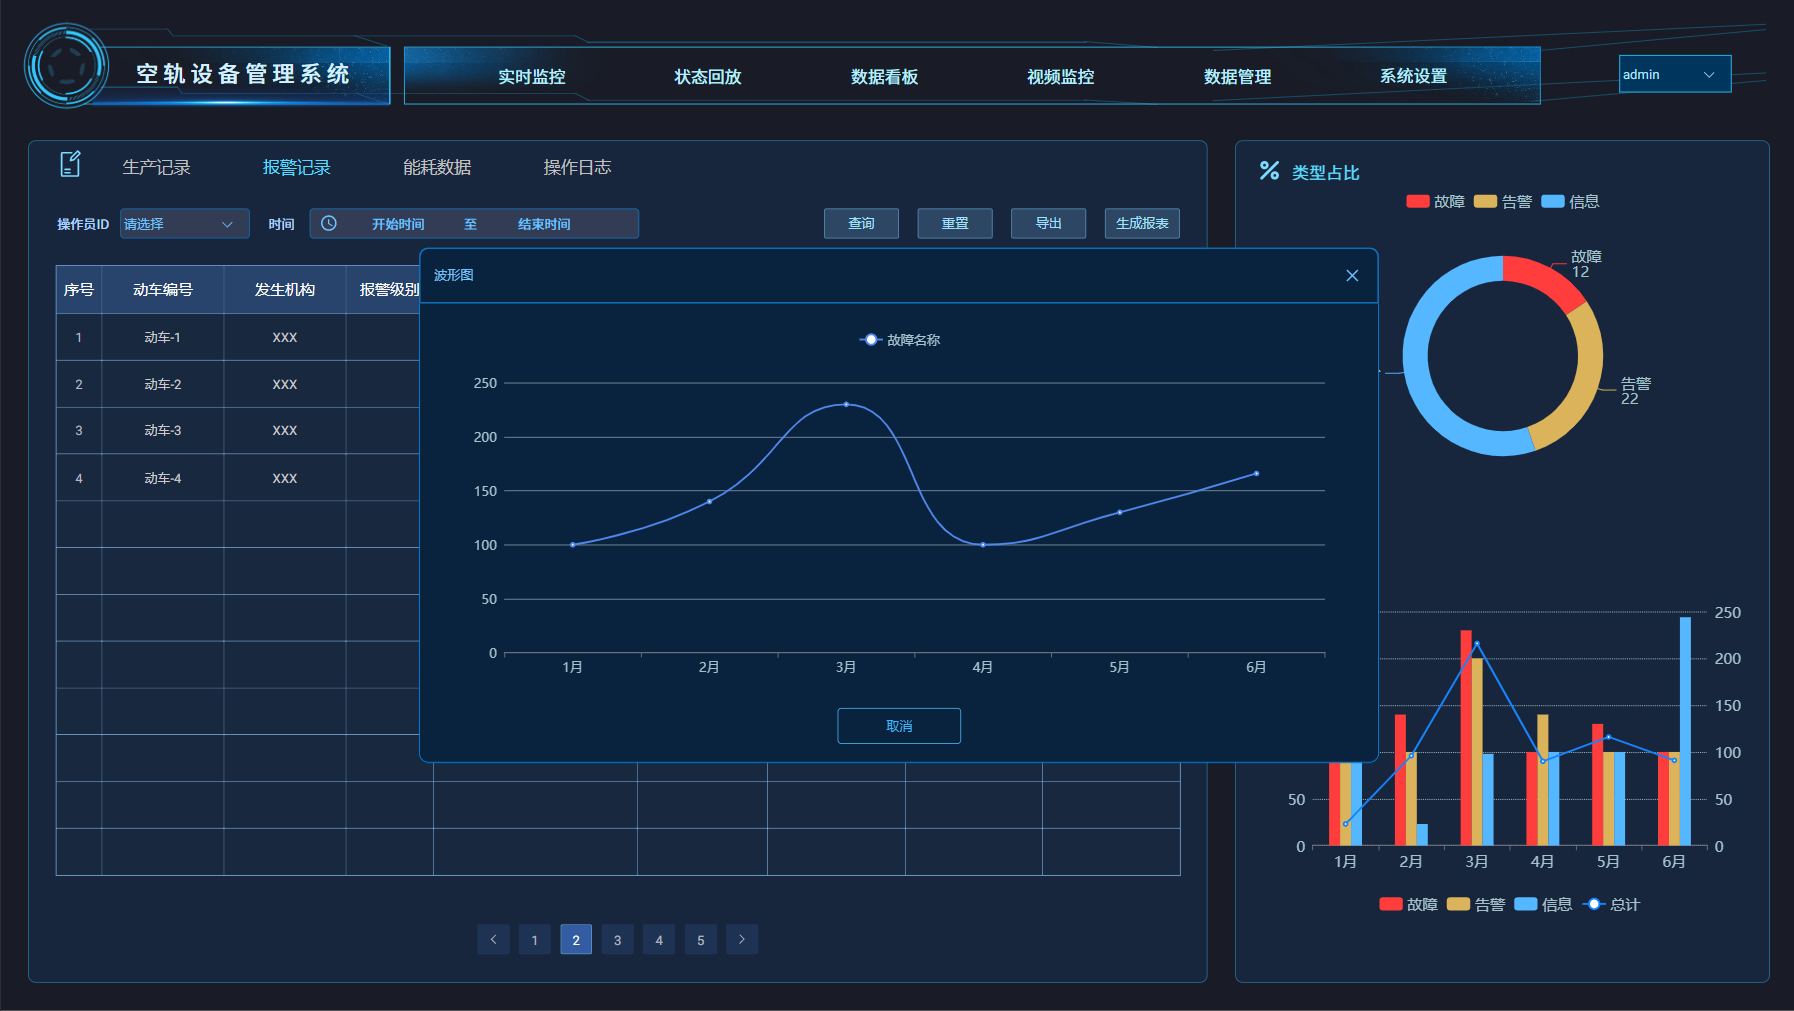This screenshot has height=1011, width=1794.
Task: Click the 开始时间 input field
Action: click(x=398, y=224)
